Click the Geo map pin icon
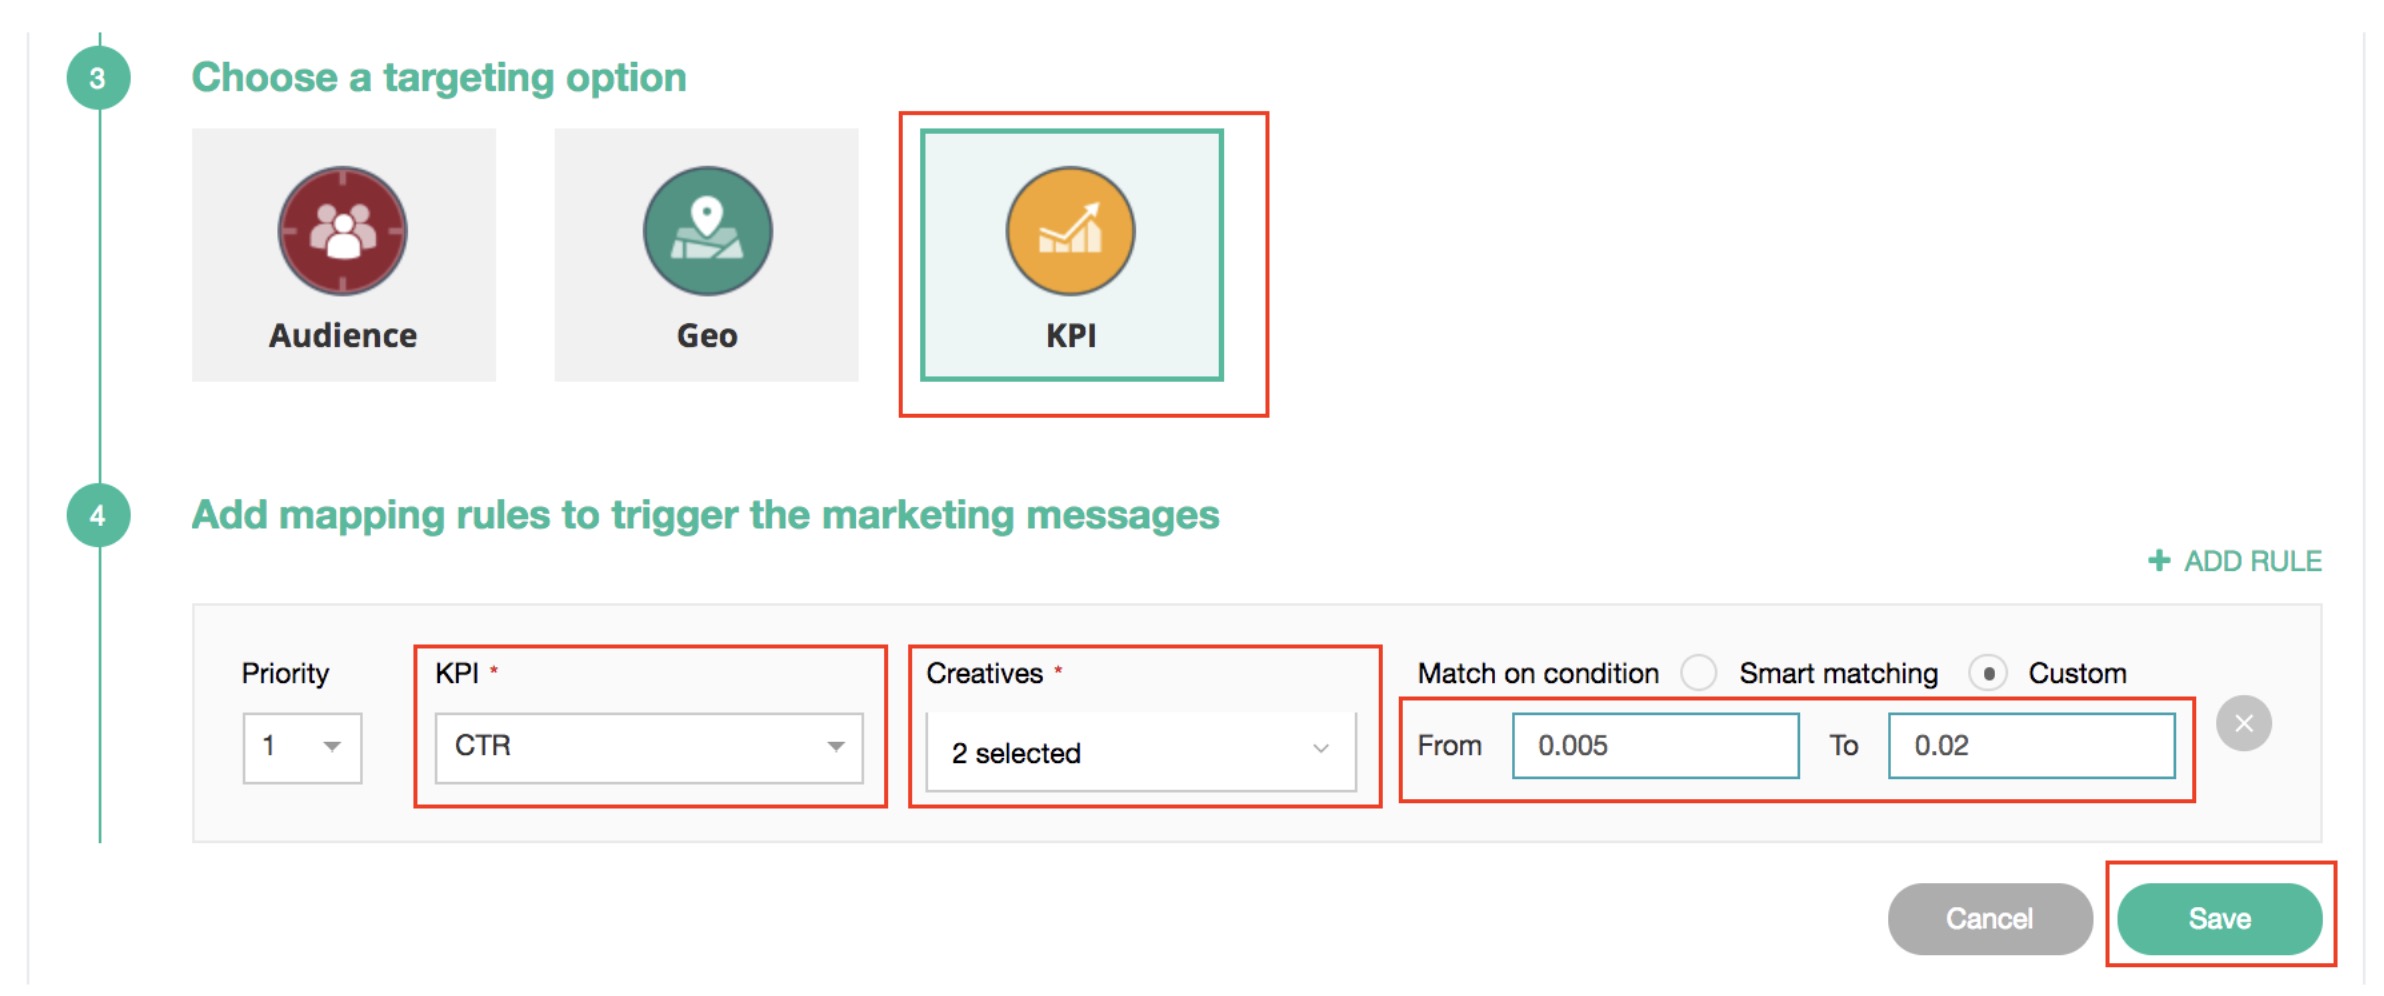Screen dimensions: 2384x996 pos(707,231)
